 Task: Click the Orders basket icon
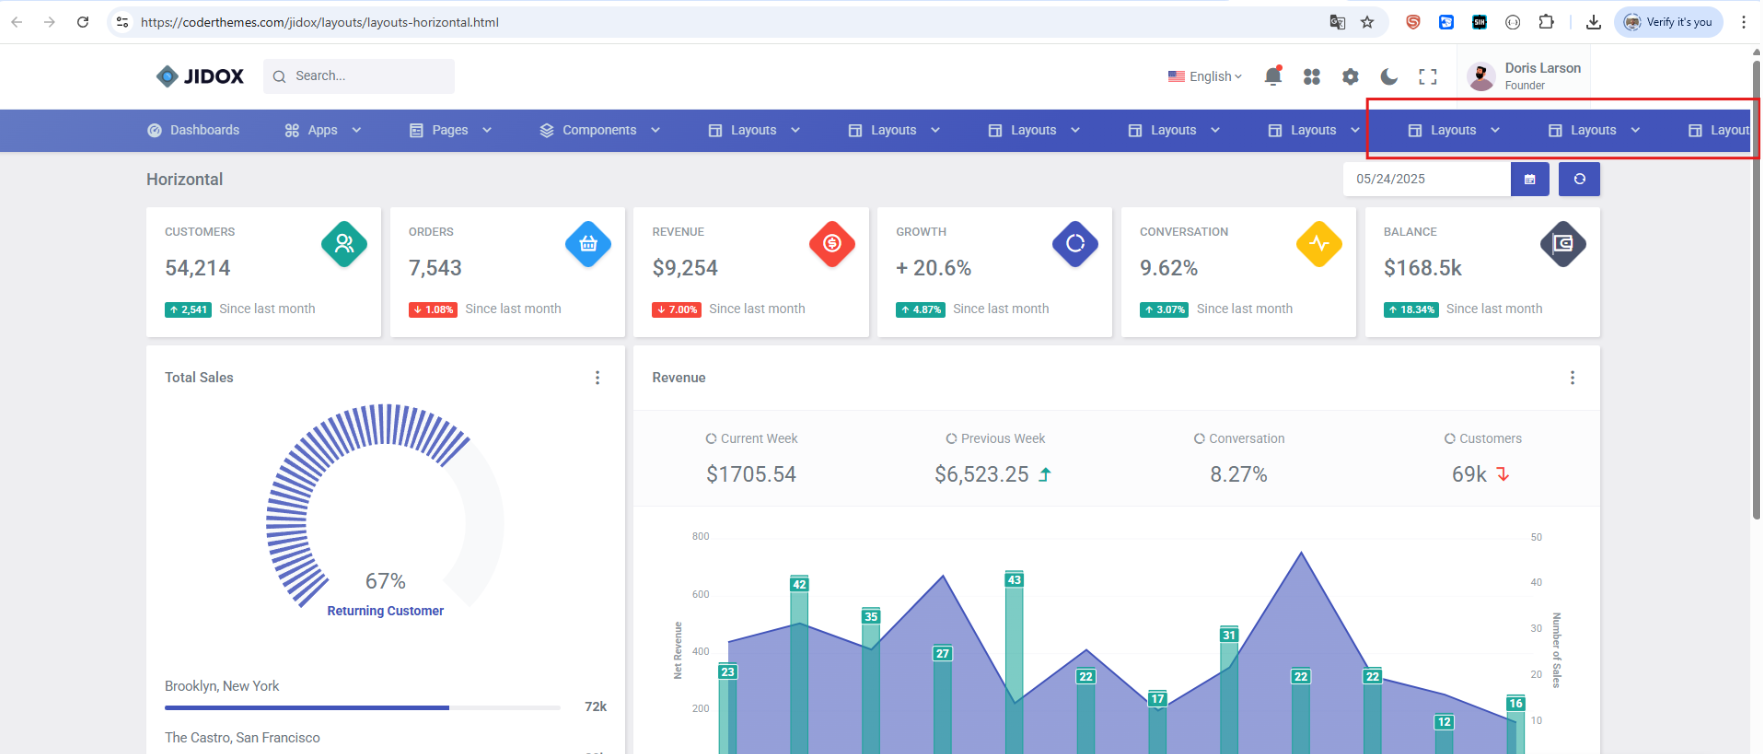pos(588,244)
